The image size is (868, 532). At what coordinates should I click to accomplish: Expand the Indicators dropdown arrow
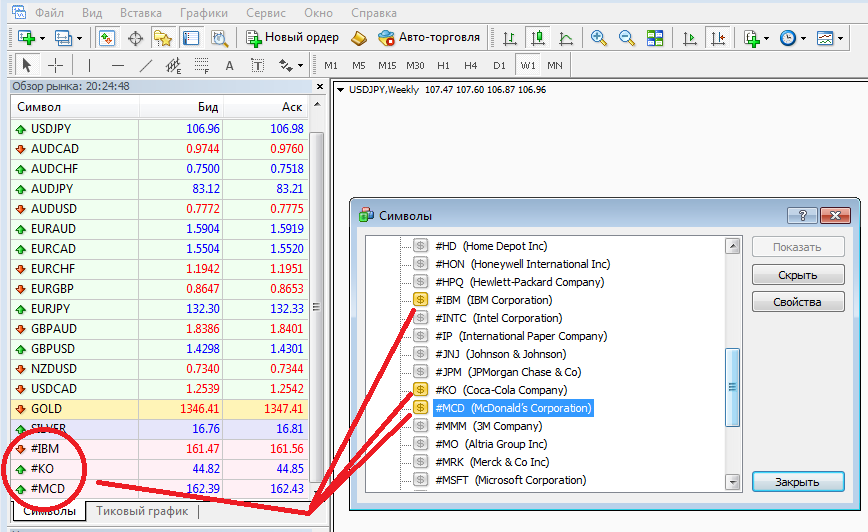766,38
